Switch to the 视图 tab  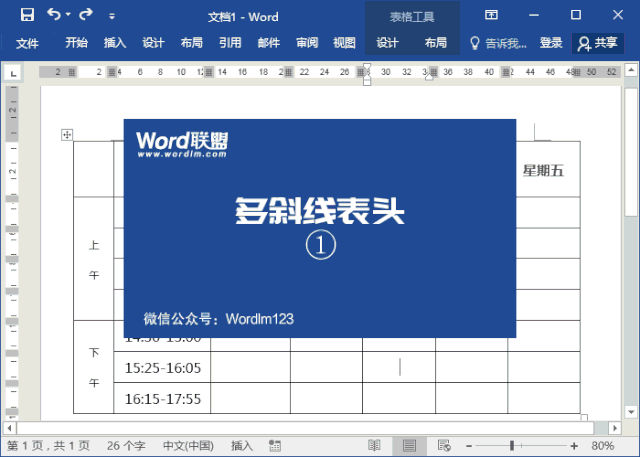344,43
